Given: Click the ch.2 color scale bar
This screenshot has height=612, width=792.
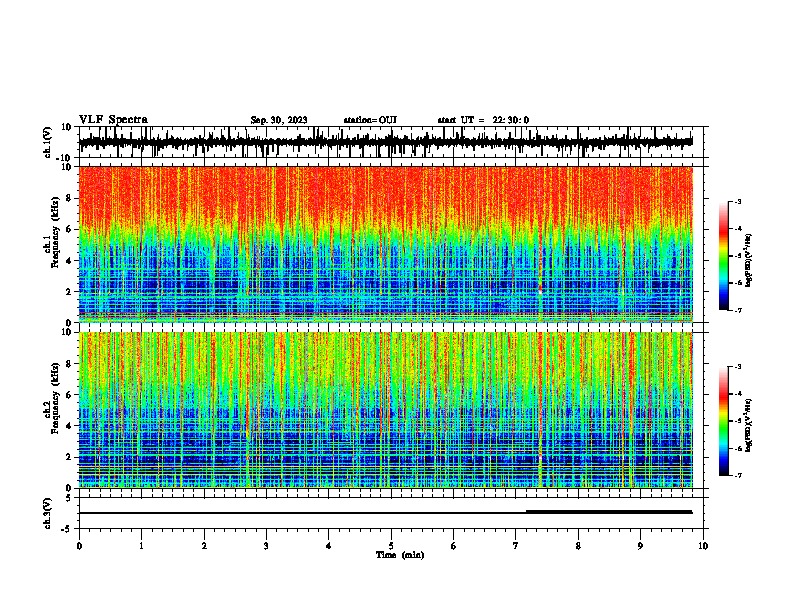Looking at the screenshot, I should tap(724, 421).
